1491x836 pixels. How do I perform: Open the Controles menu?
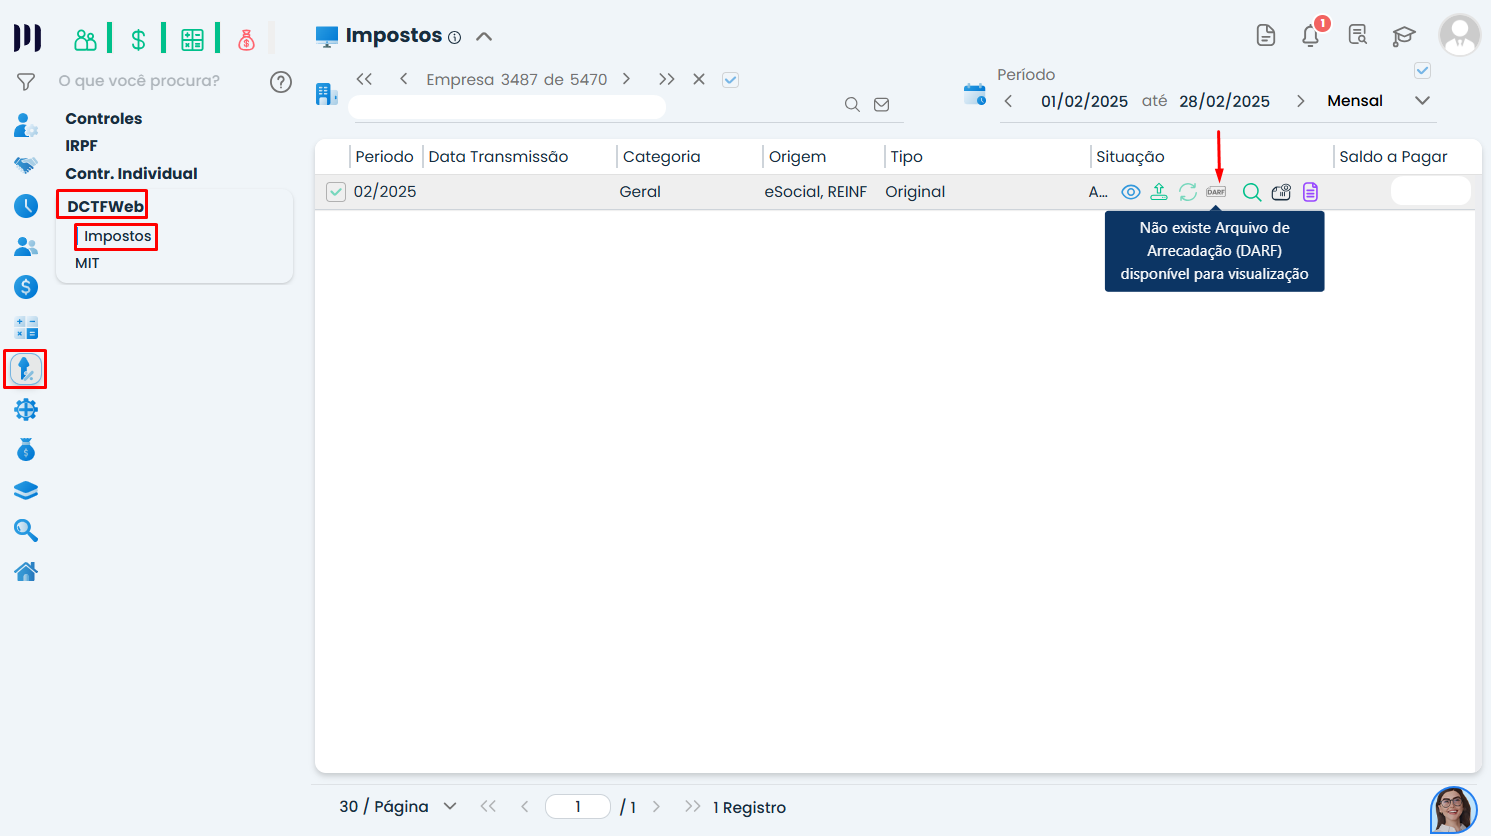coord(104,118)
